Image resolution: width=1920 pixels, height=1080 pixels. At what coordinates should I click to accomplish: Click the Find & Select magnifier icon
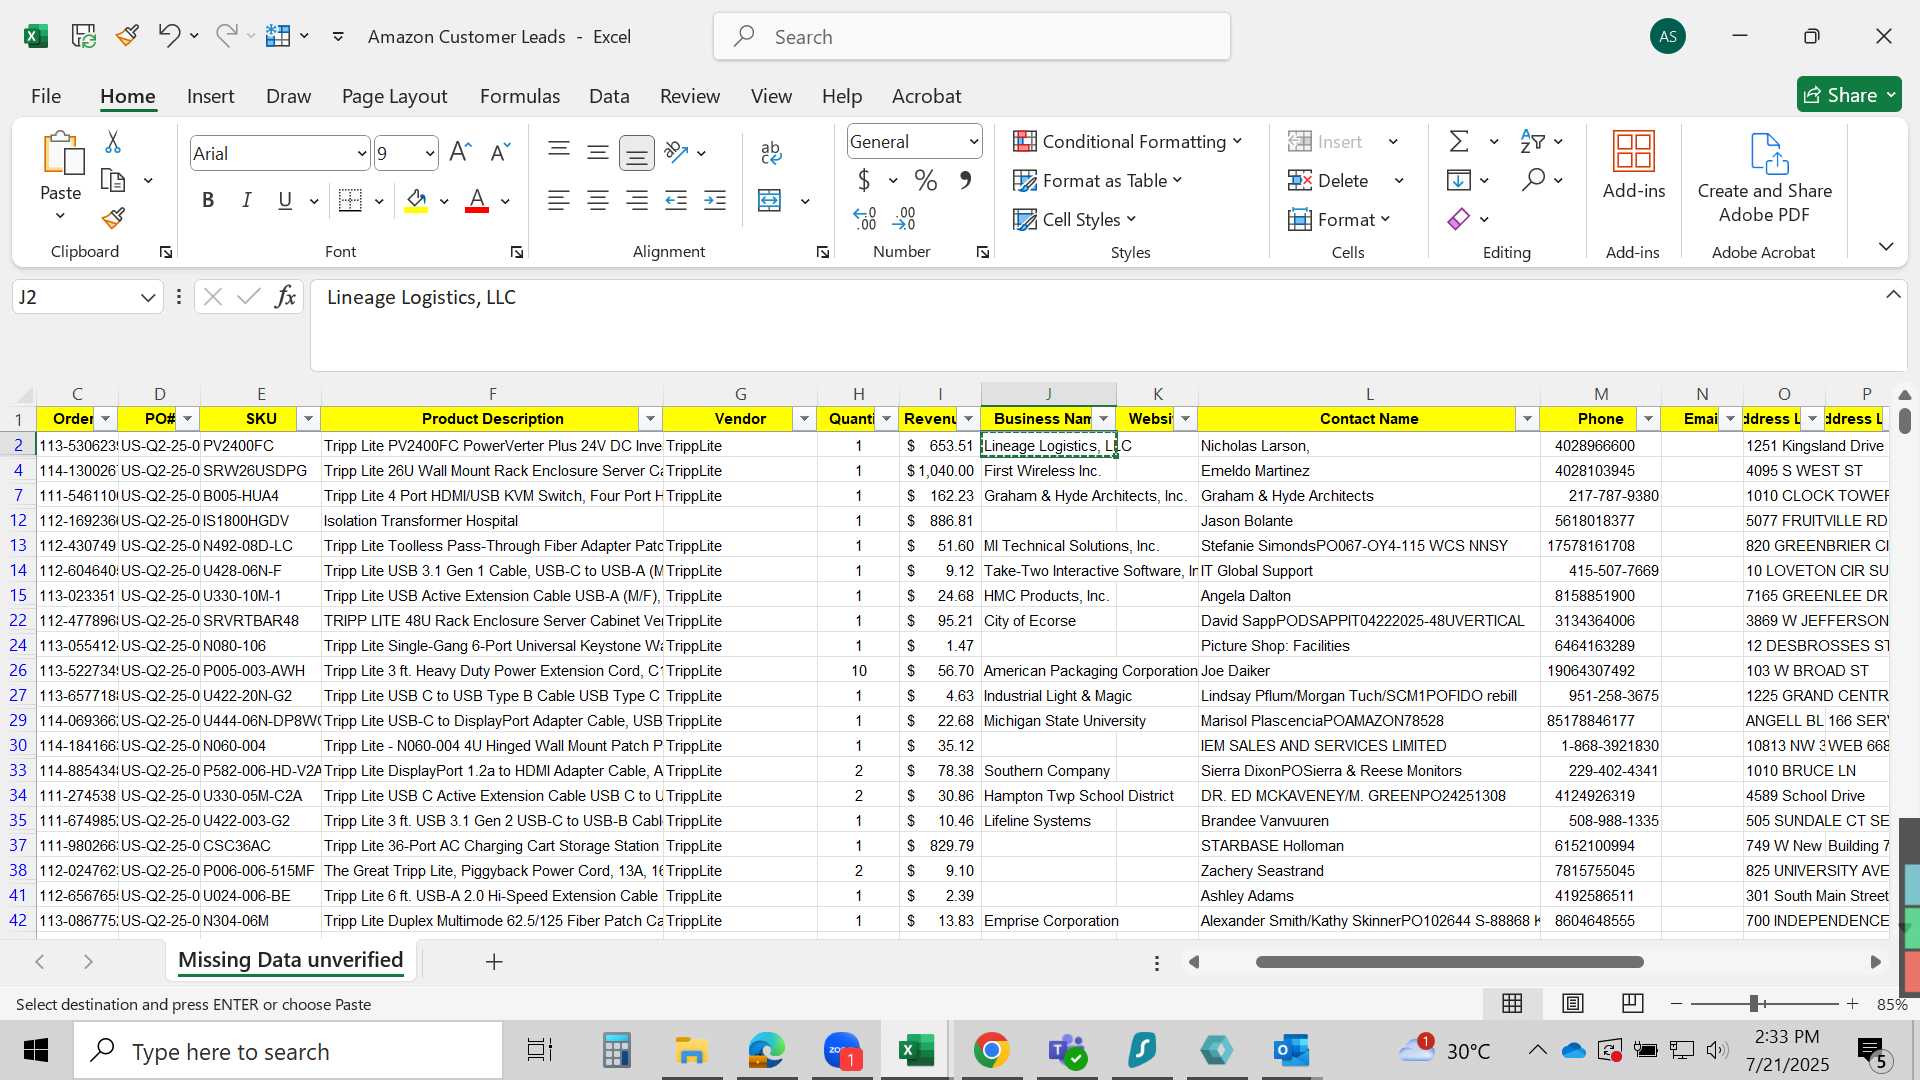pyautogui.click(x=1533, y=180)
